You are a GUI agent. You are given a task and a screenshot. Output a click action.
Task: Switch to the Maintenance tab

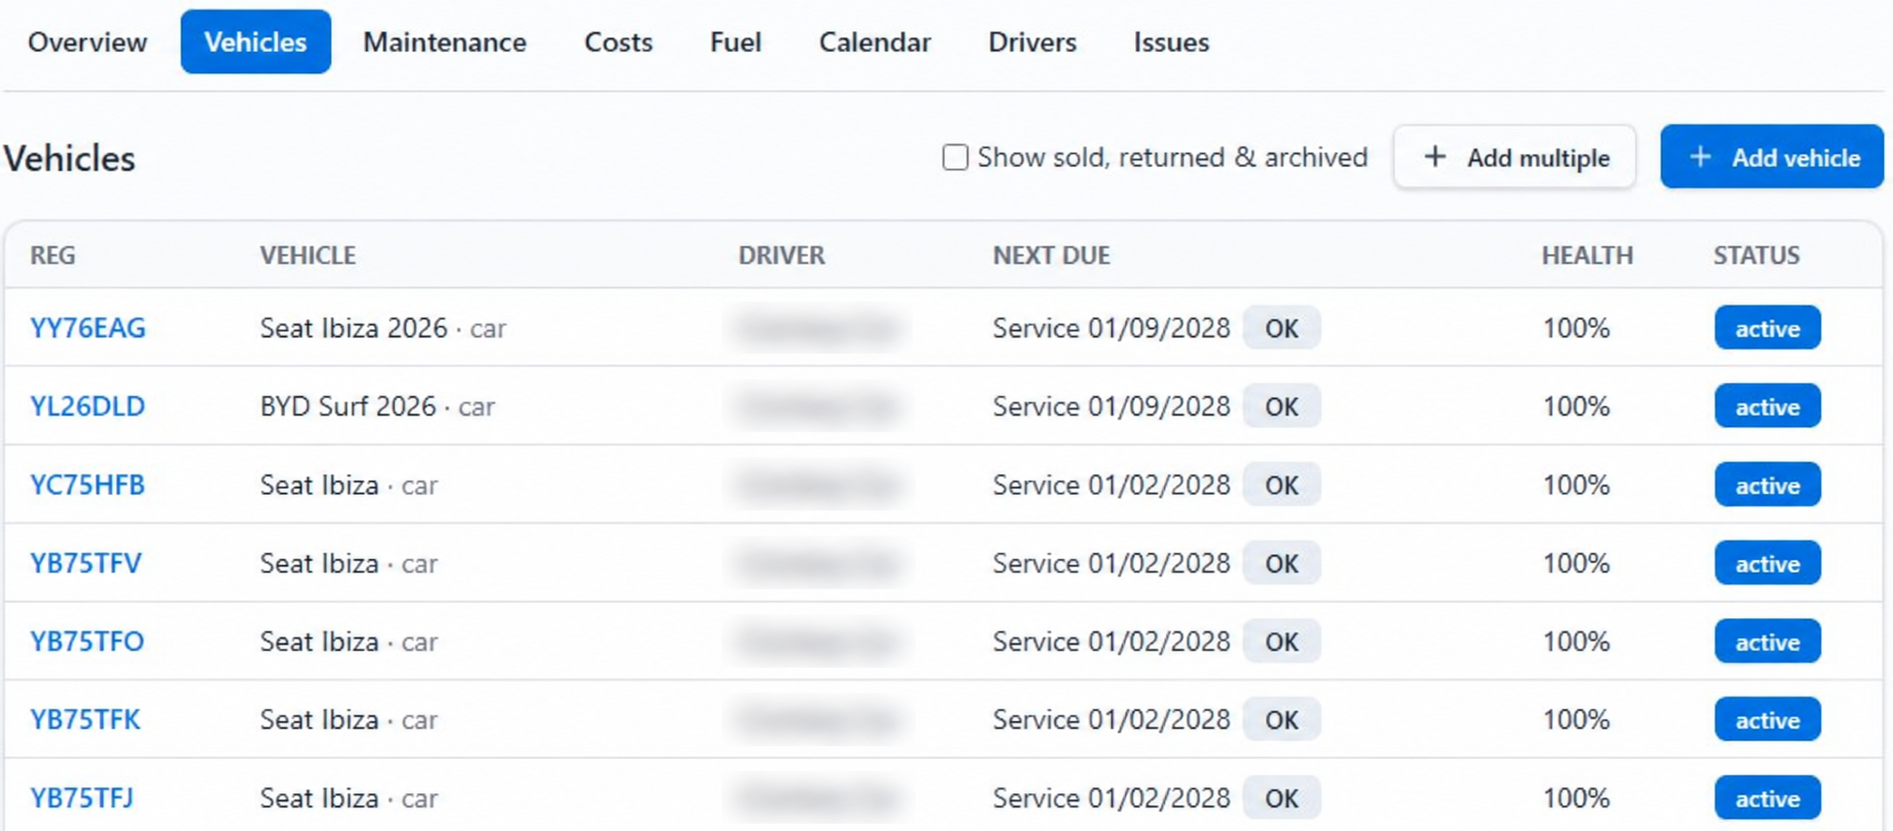click(444, 42)
